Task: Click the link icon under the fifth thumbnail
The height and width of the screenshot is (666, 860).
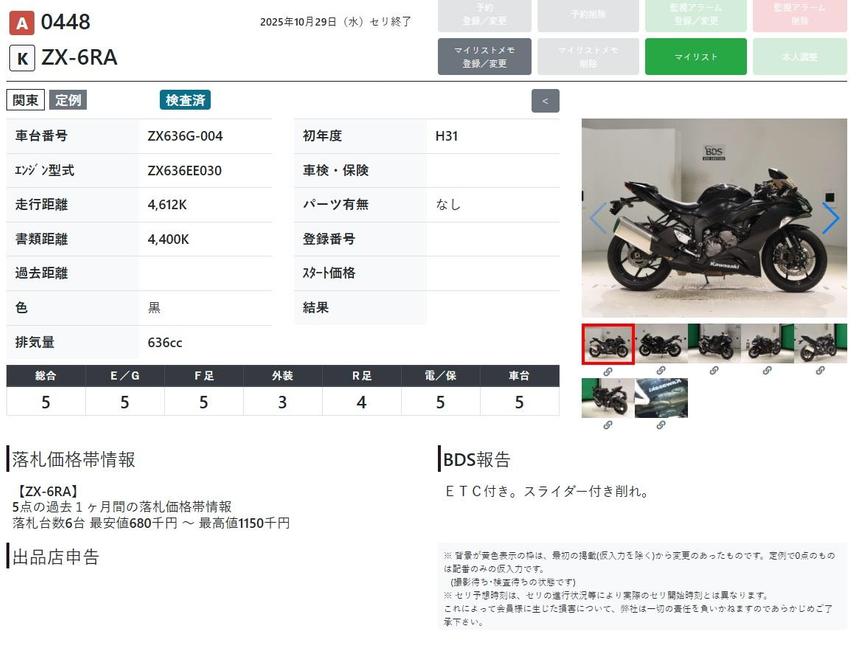Action: point(820,371)
